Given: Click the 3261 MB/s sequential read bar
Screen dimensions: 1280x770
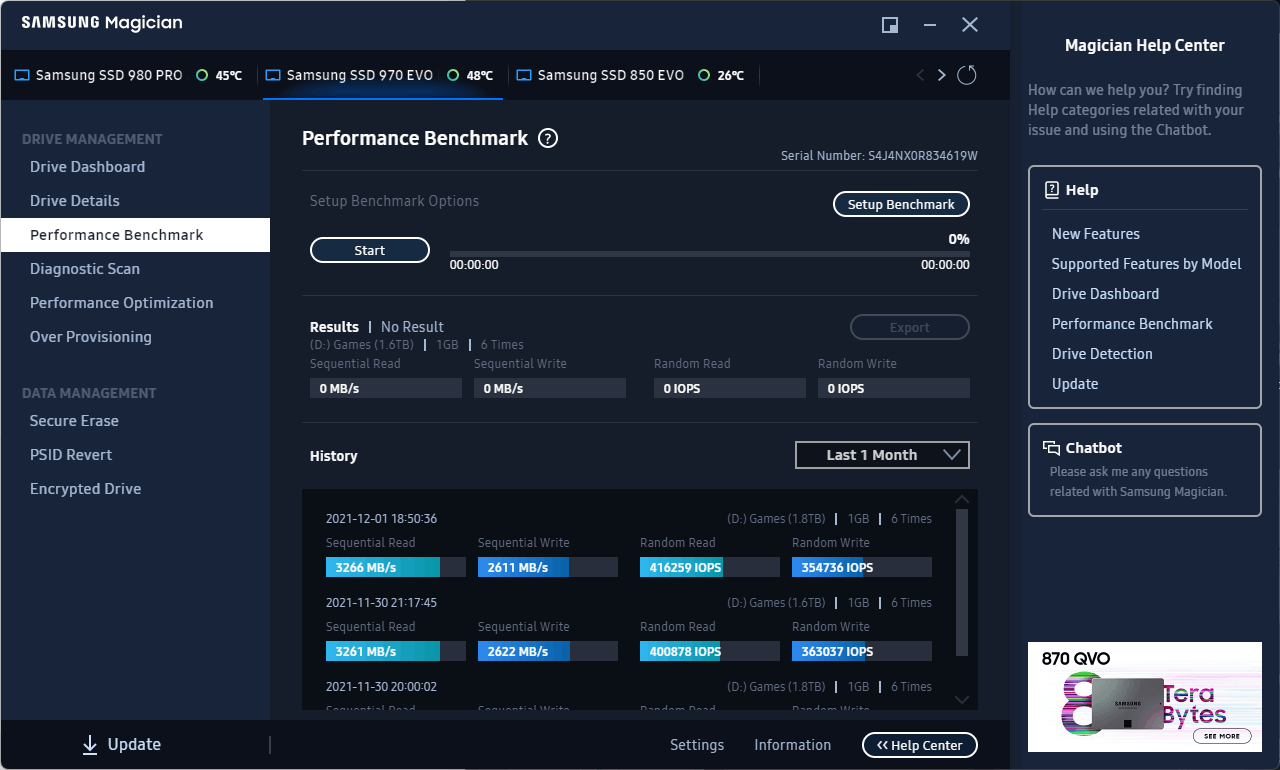Looking at the screenshot, I should coord(396,651).
